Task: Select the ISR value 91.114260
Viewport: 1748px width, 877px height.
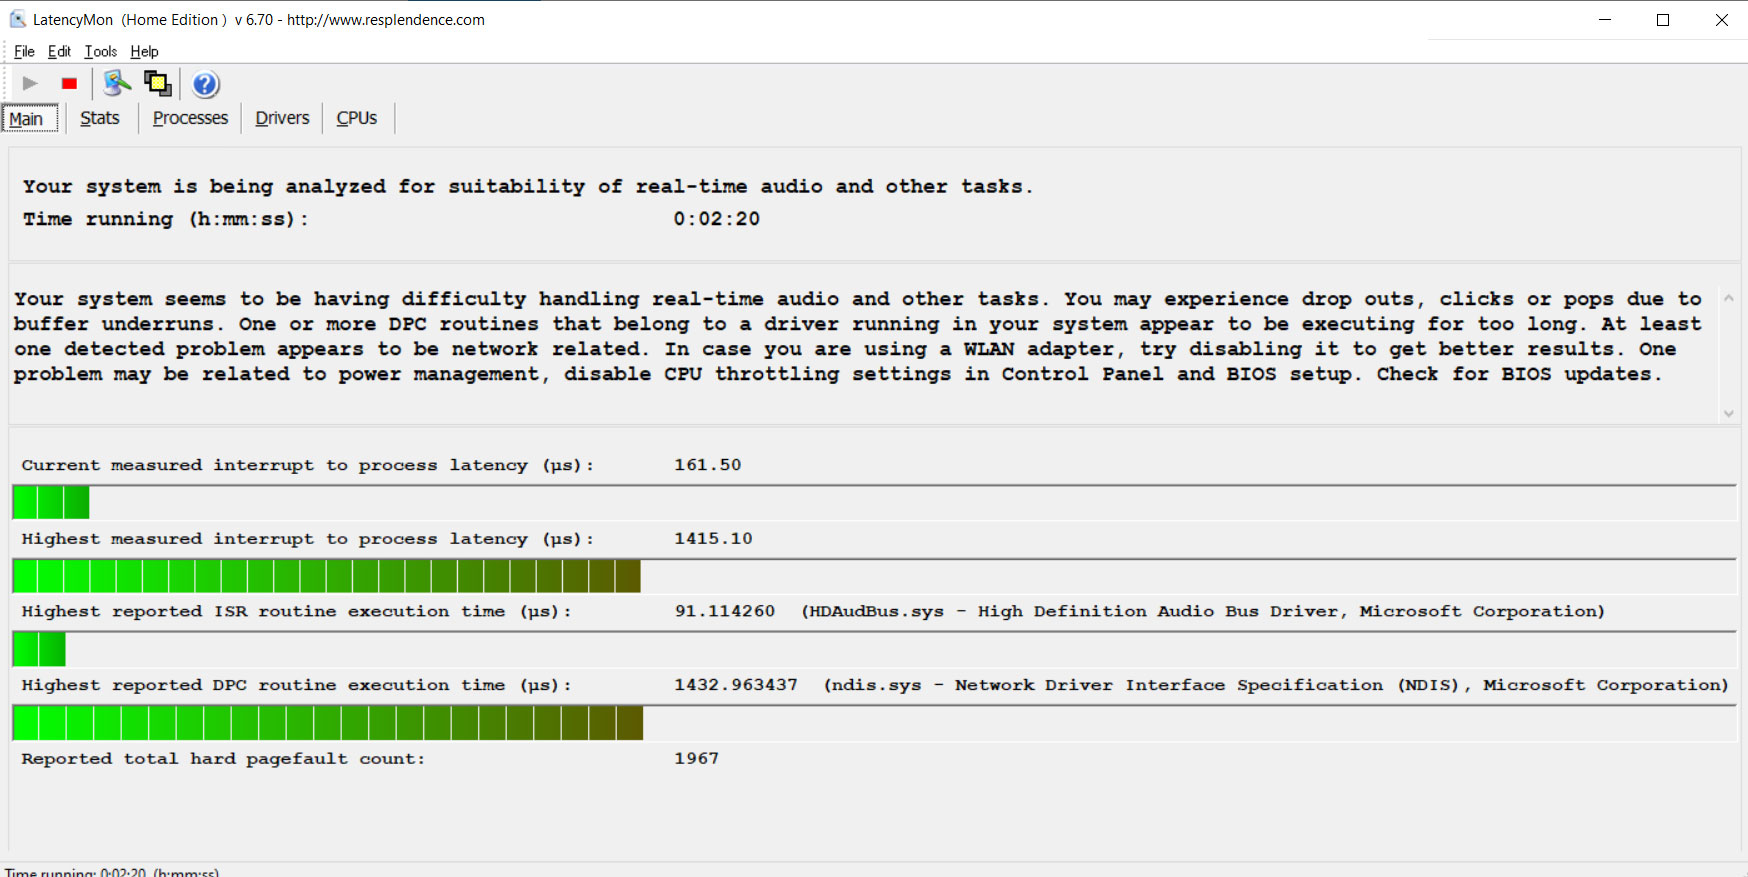Action: [x=724, y=611]
